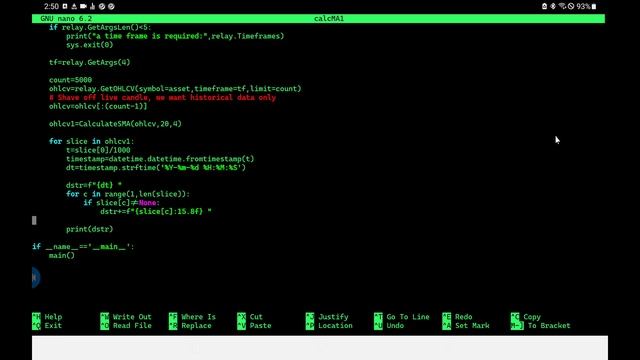The height and width of the screenshot is (360, 640).
Task: Select the ^K Cut shortcut
Action: tap(250, 317)
